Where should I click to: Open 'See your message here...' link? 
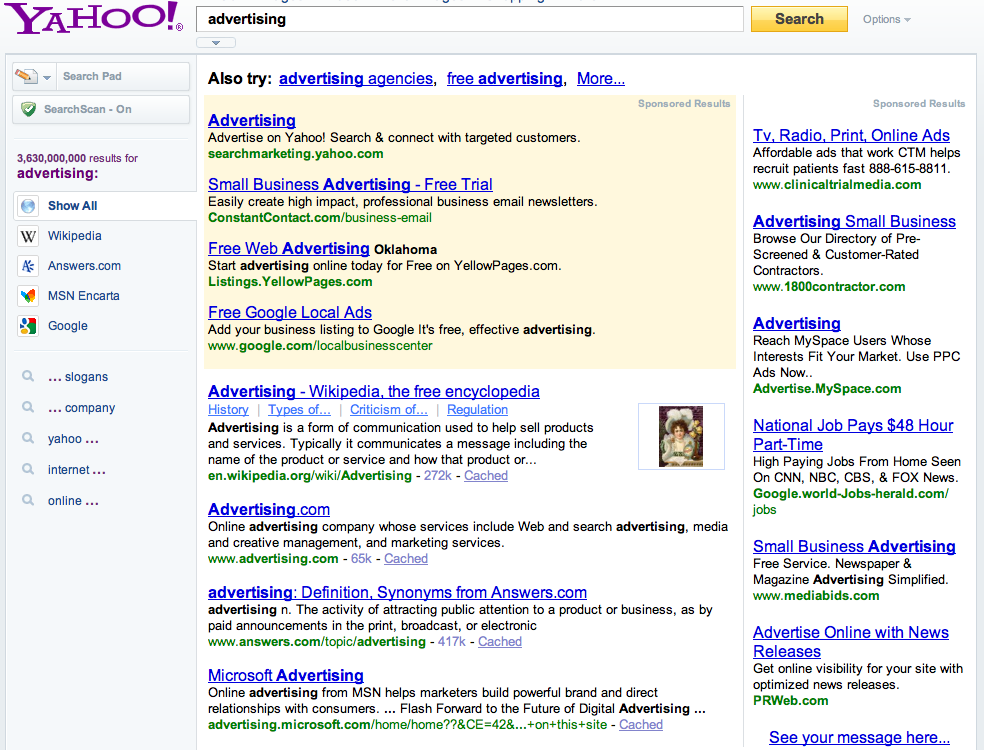tap(859, 738)
